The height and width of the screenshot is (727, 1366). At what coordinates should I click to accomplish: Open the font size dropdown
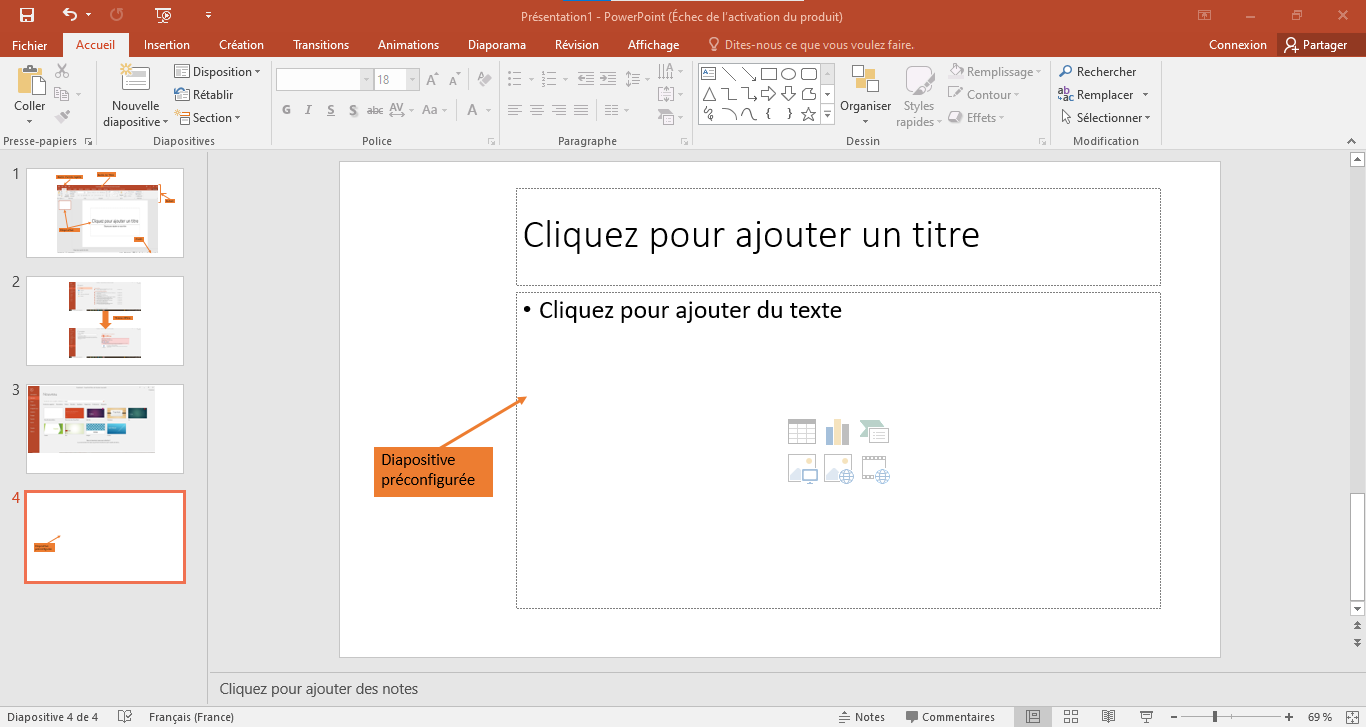412,80
